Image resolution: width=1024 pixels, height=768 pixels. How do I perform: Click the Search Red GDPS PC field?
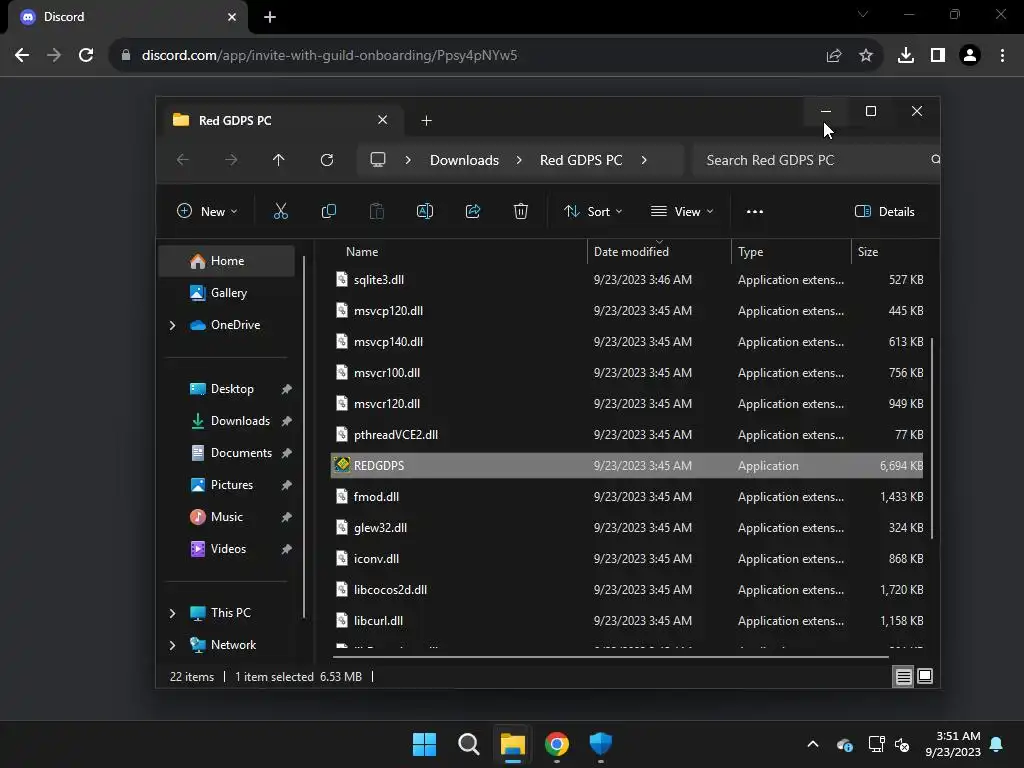tap(816, 160)
